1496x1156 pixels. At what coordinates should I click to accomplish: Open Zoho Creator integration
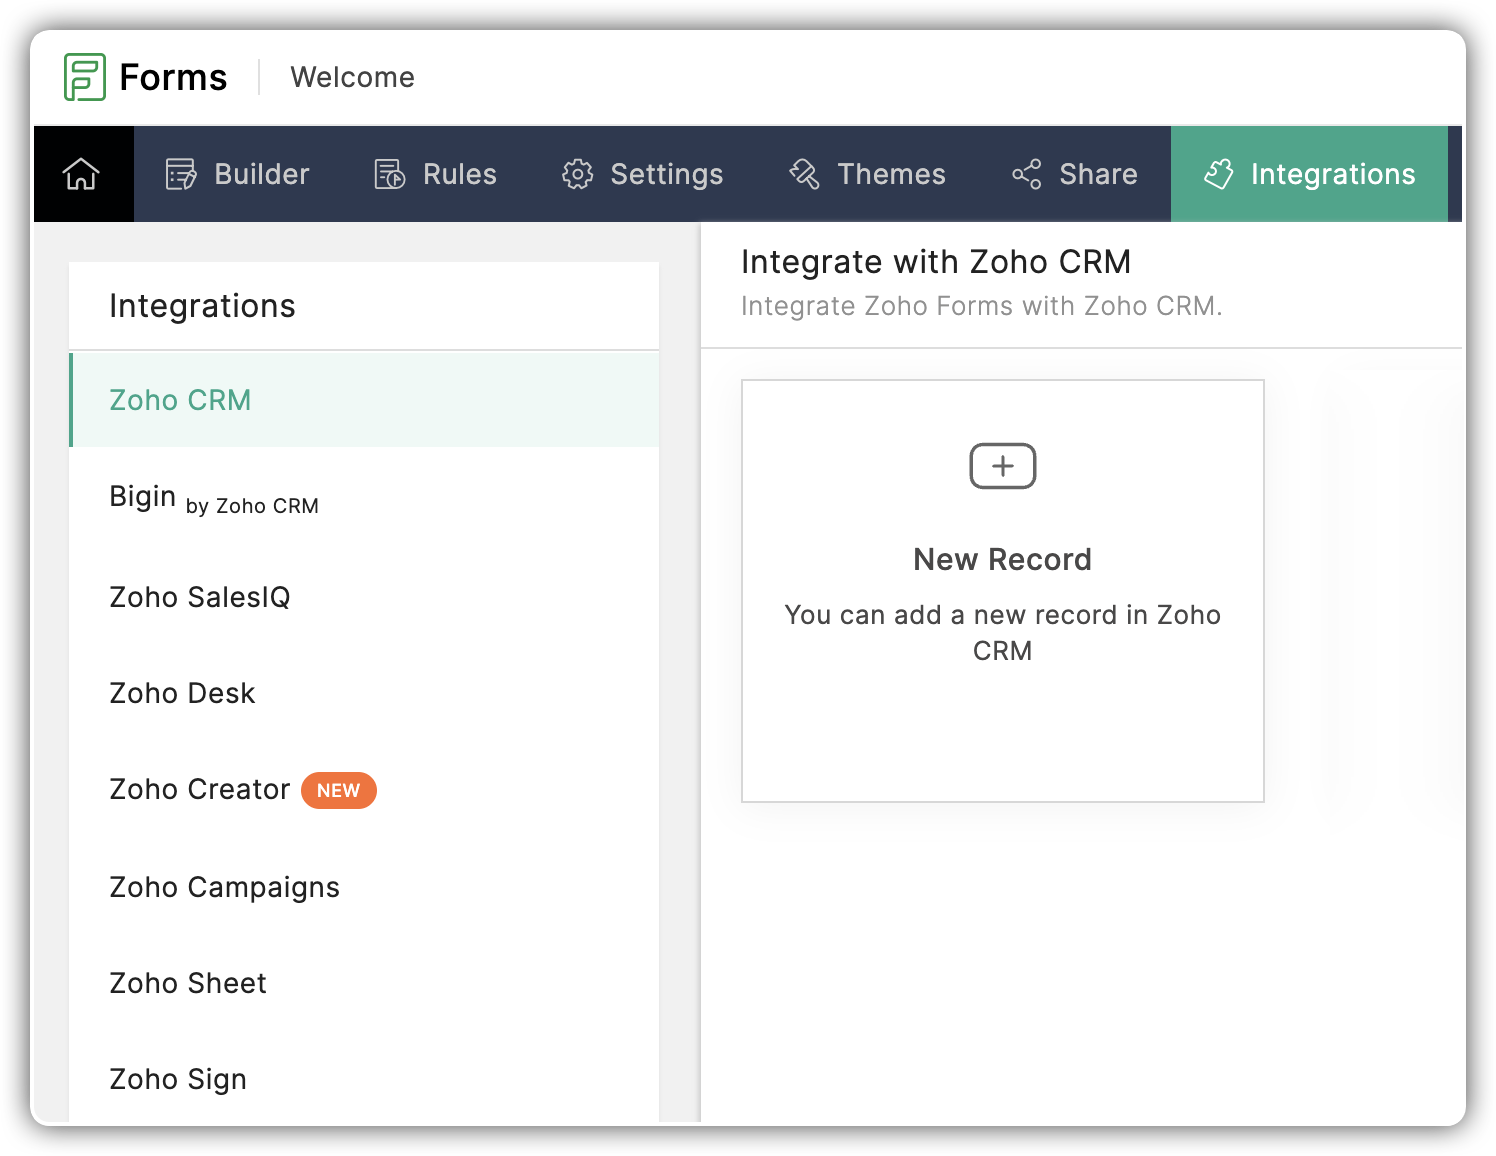[200, 790]
